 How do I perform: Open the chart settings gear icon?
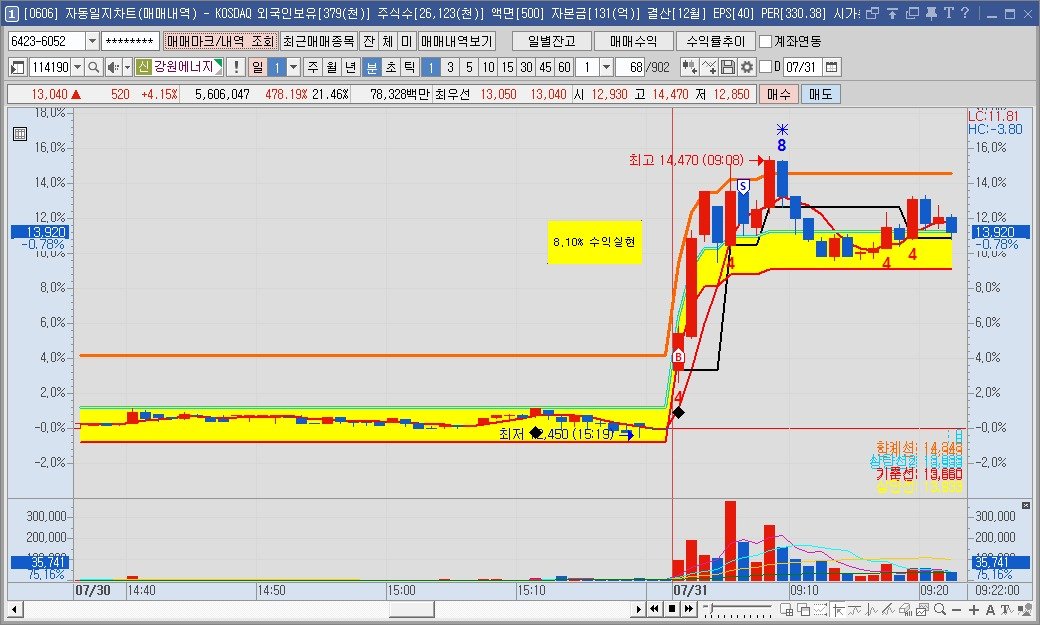click(747, 67)
